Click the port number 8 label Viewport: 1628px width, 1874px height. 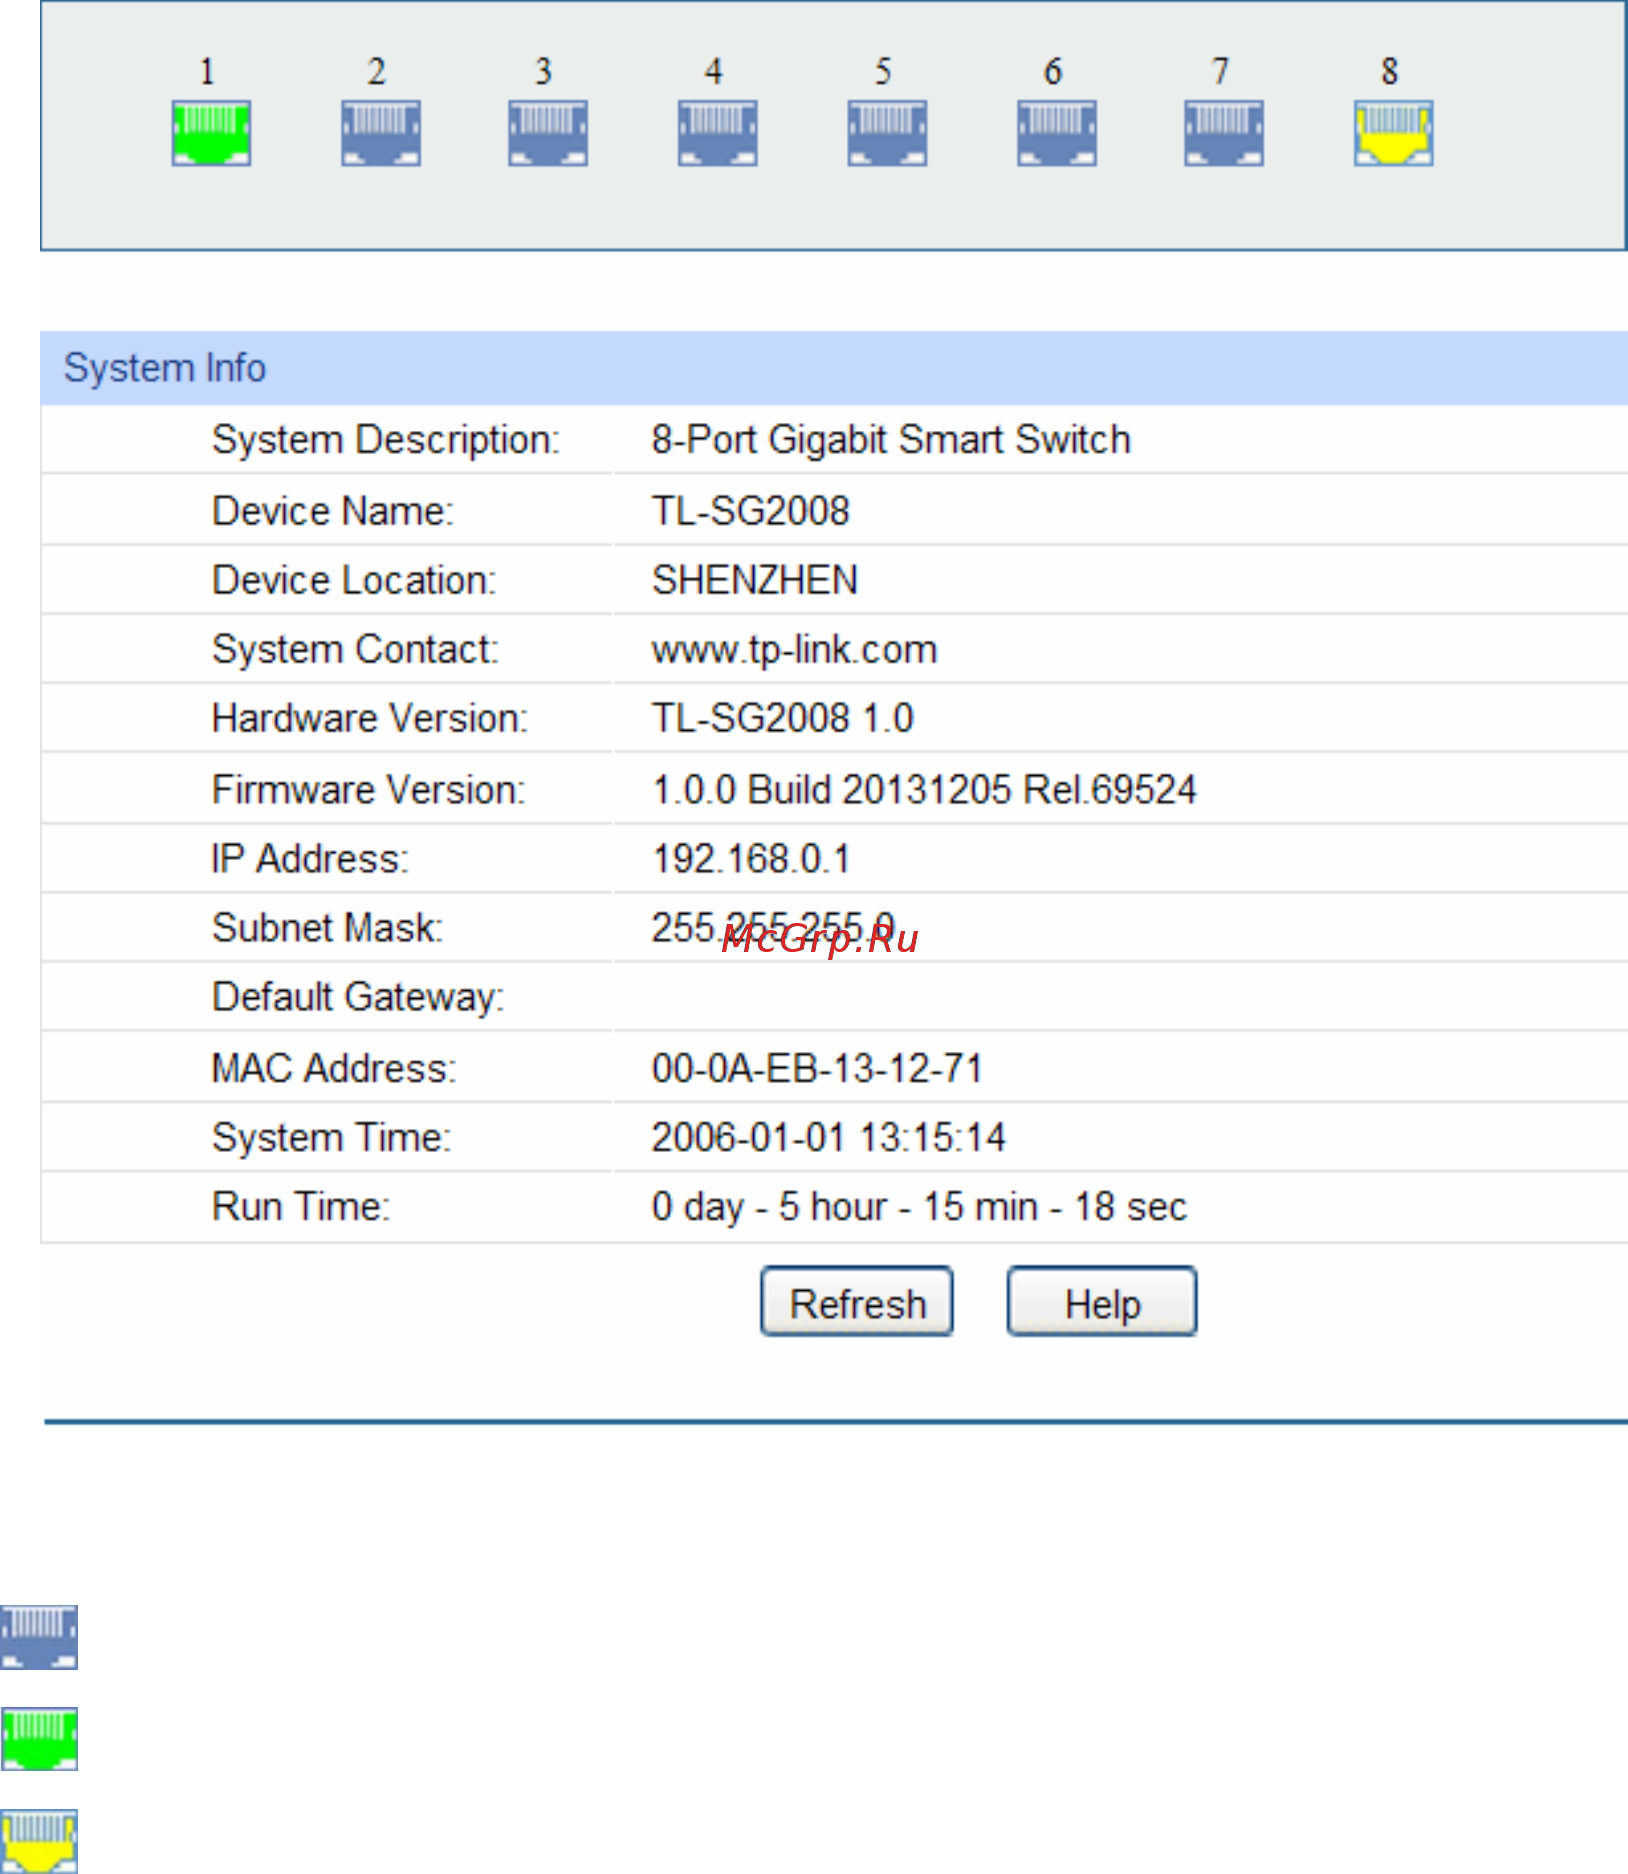tap(1390, 72)
